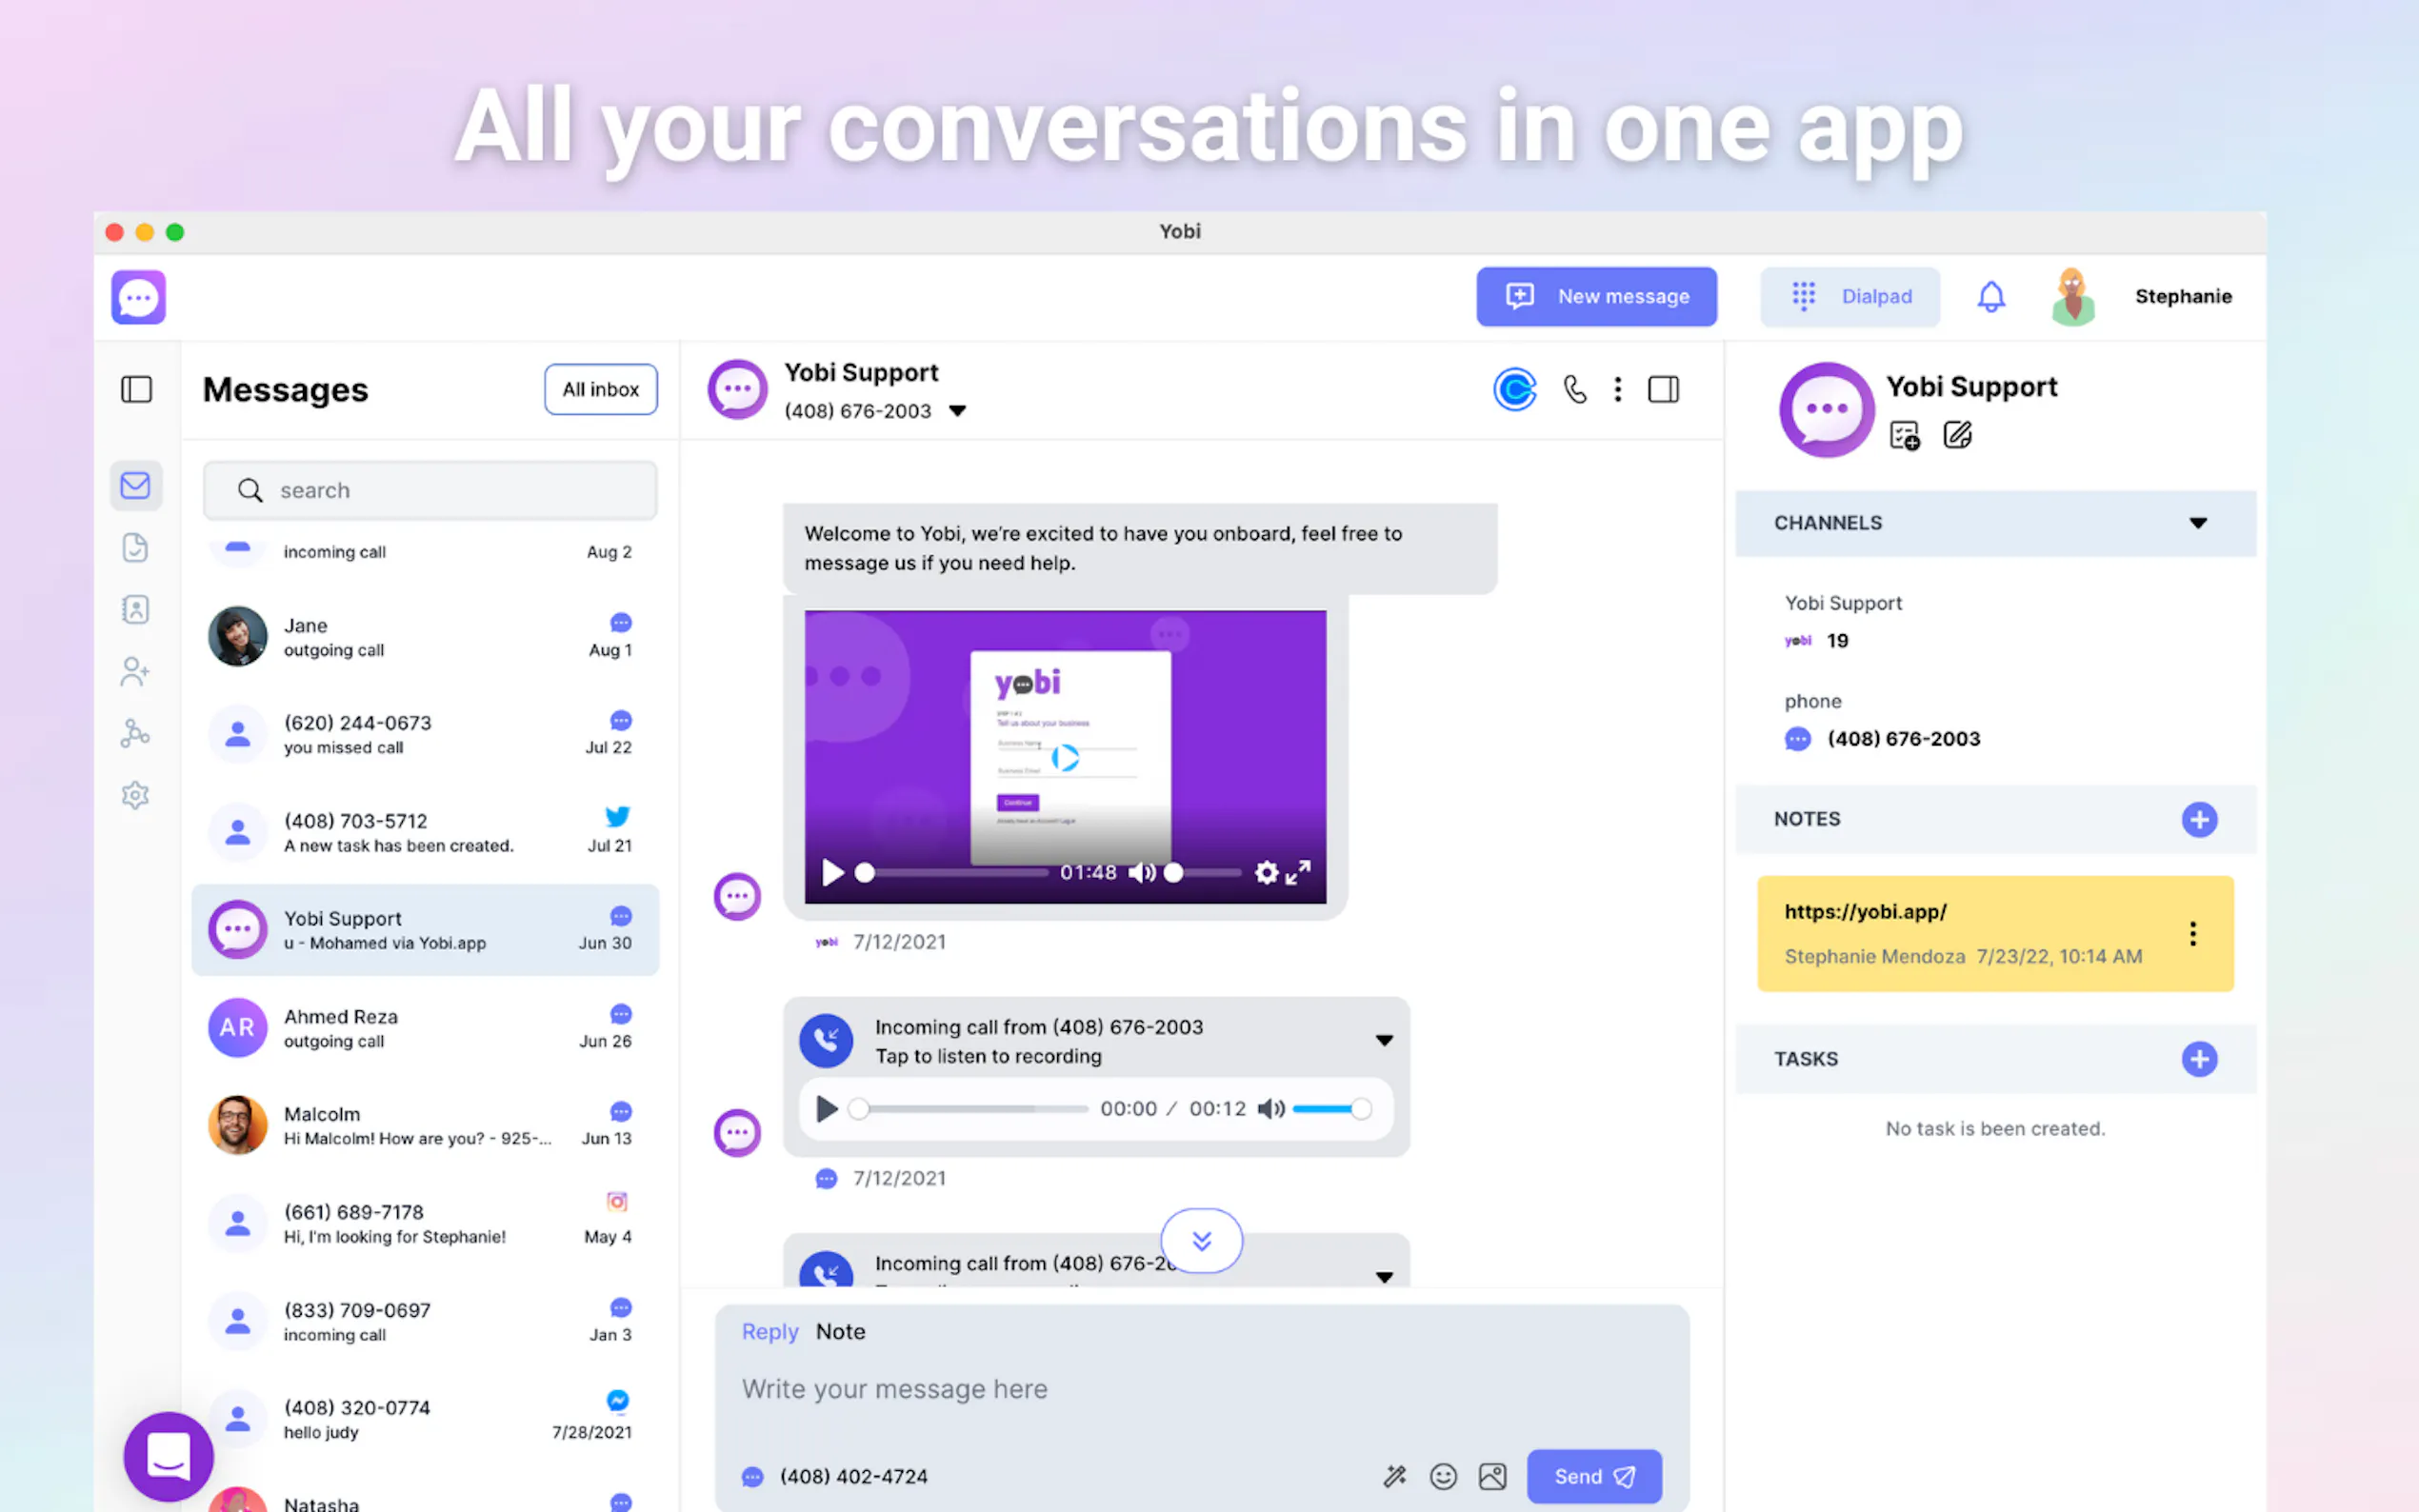The height and width of the screenshot is (1512, 2419).
Task: Click edit contact pencil icon for Yobi Support
Action: pyautogui.click(x=1957, y=435)
